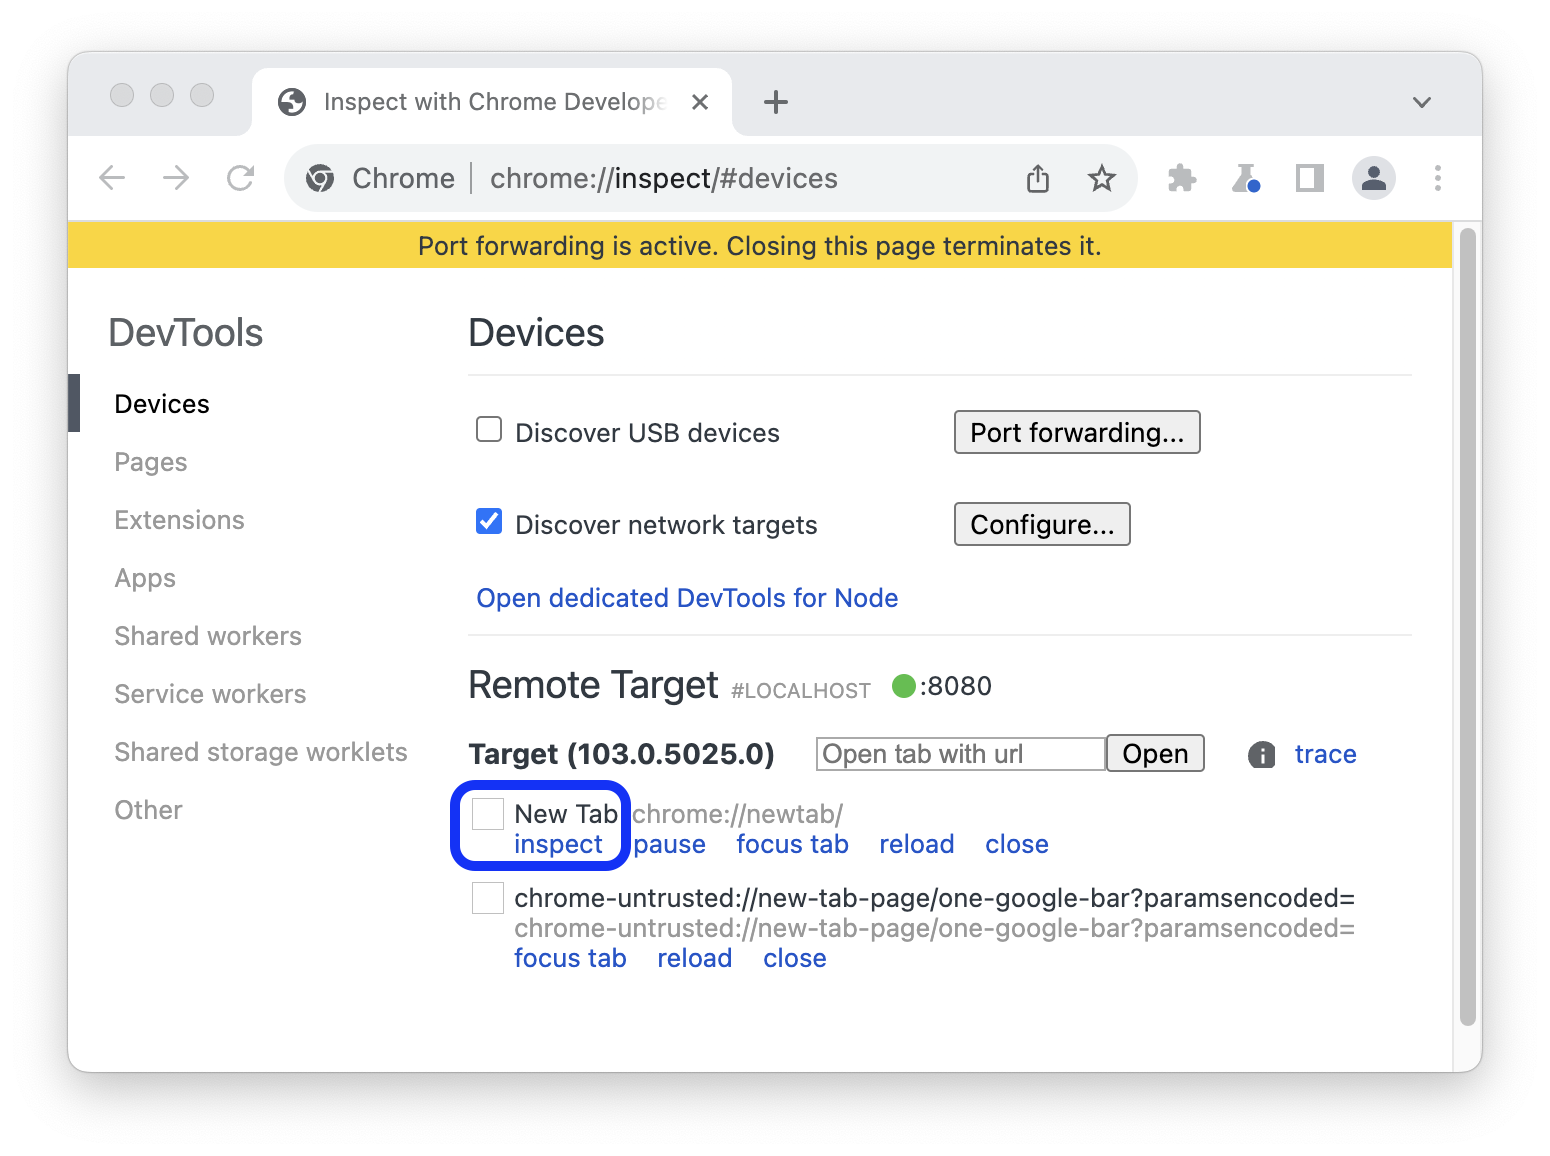Click the blue extension icon in the toolbar

point(1246,178)
